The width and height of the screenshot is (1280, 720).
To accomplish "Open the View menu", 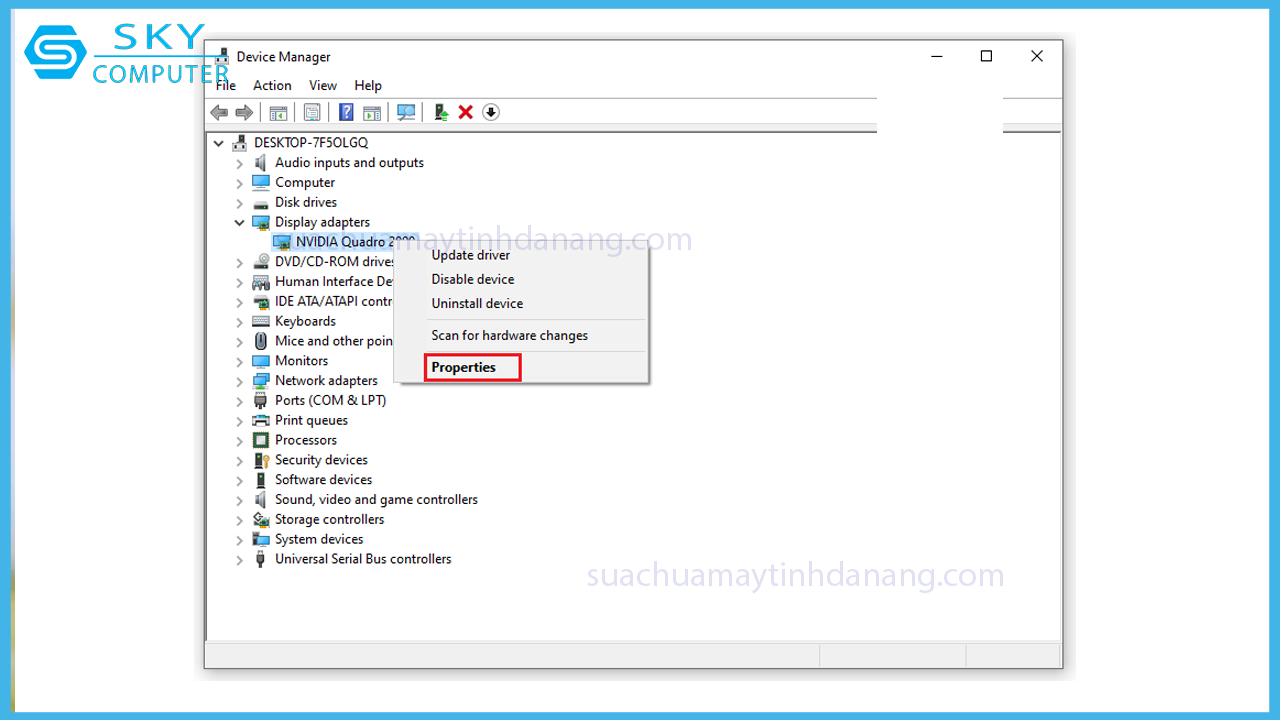I will tap(323, 86).
